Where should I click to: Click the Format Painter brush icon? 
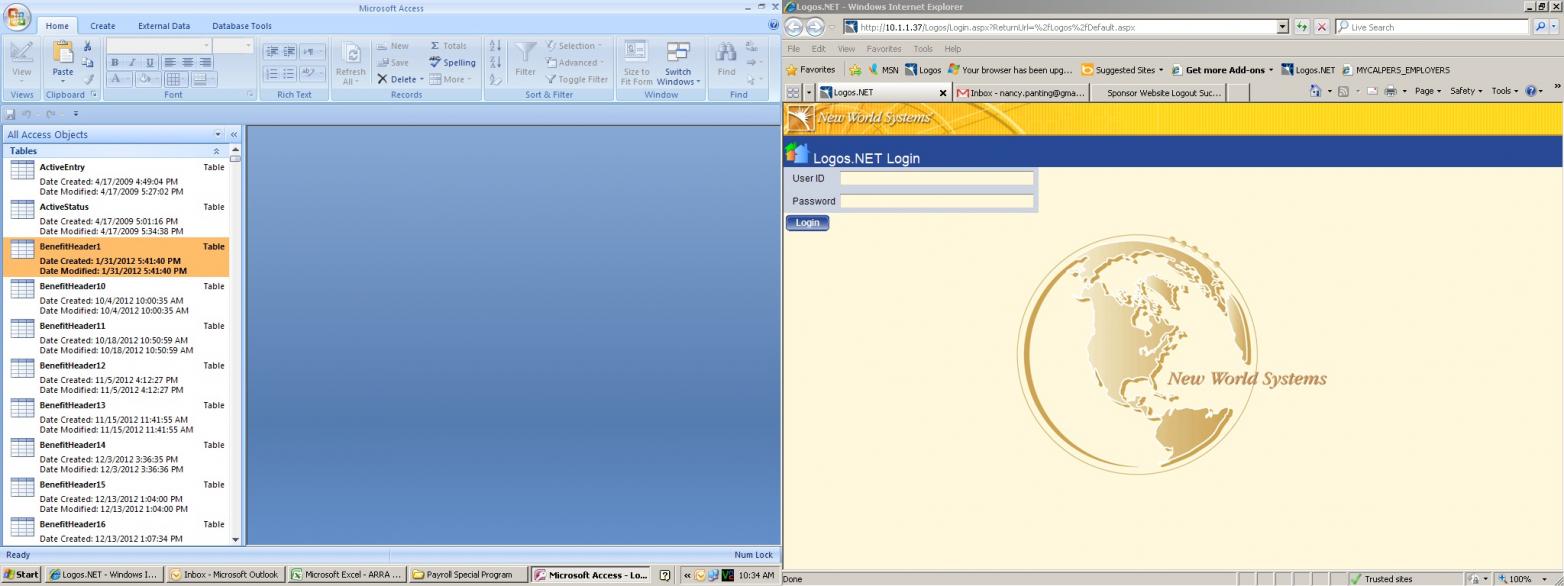88,79
